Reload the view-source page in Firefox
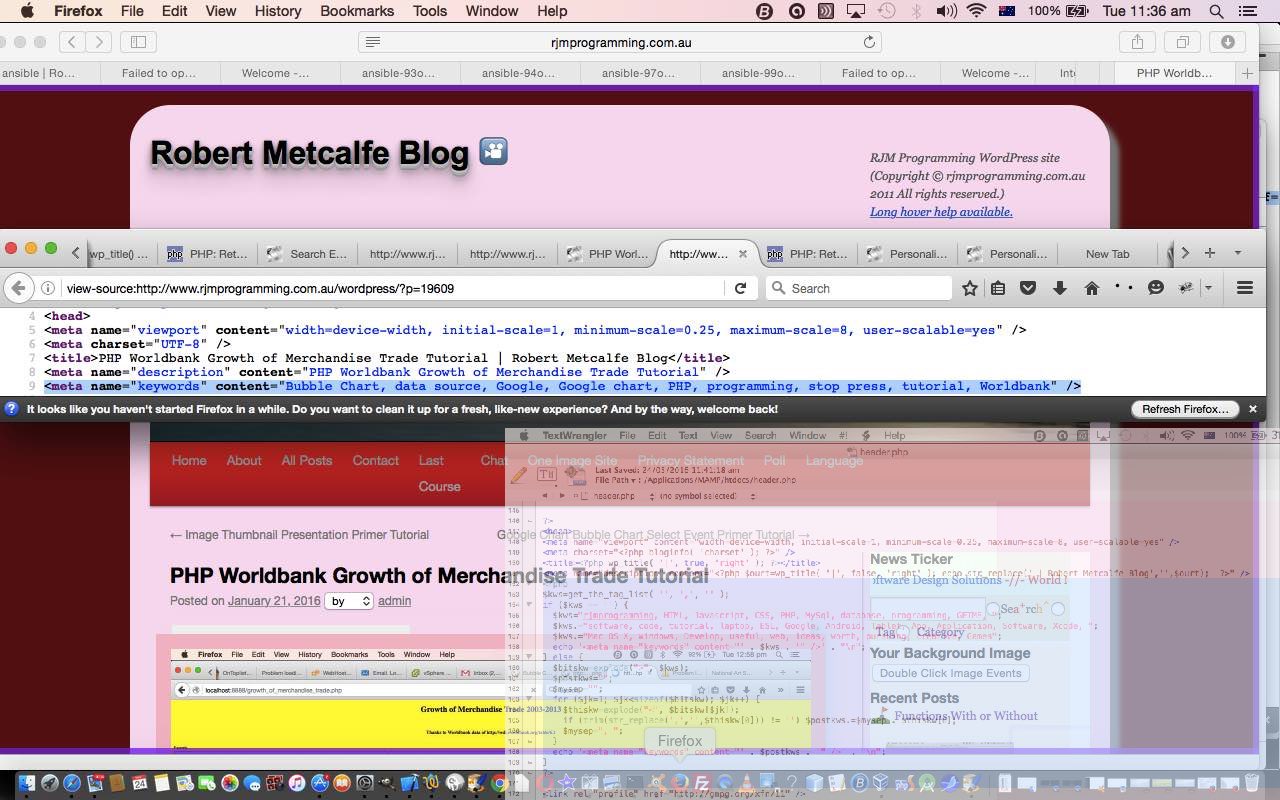Screen dimensions: 1280x800 (x=740, y=288)
